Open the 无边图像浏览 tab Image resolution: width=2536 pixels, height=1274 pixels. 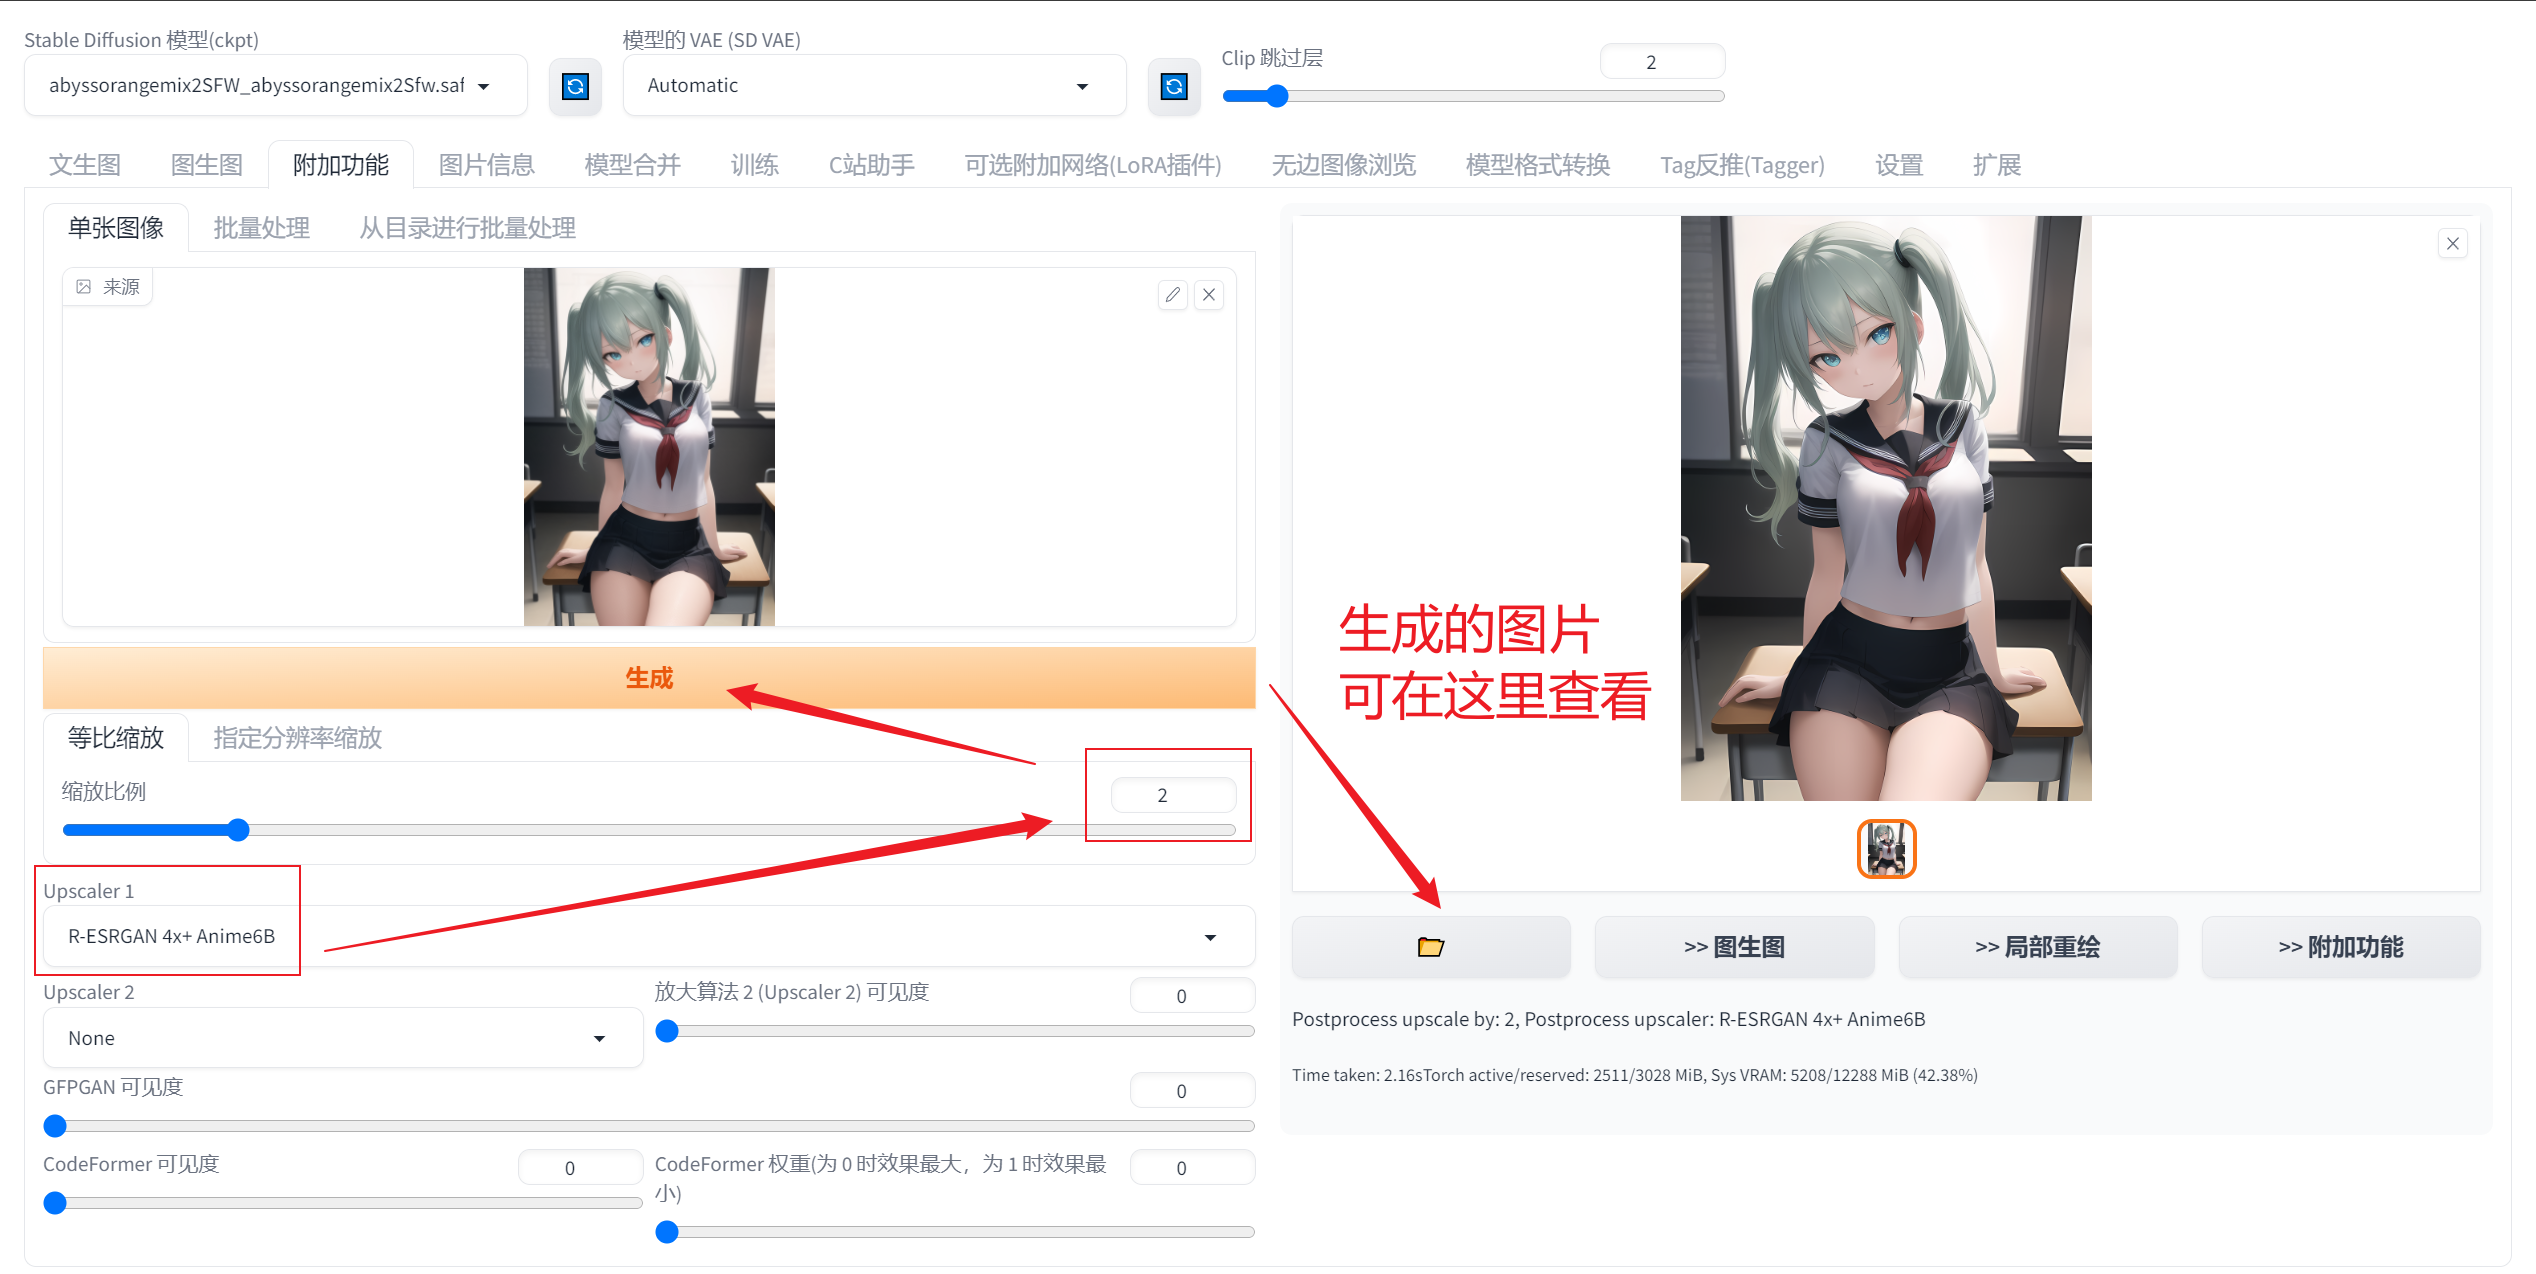click(x=1344, y=165)
